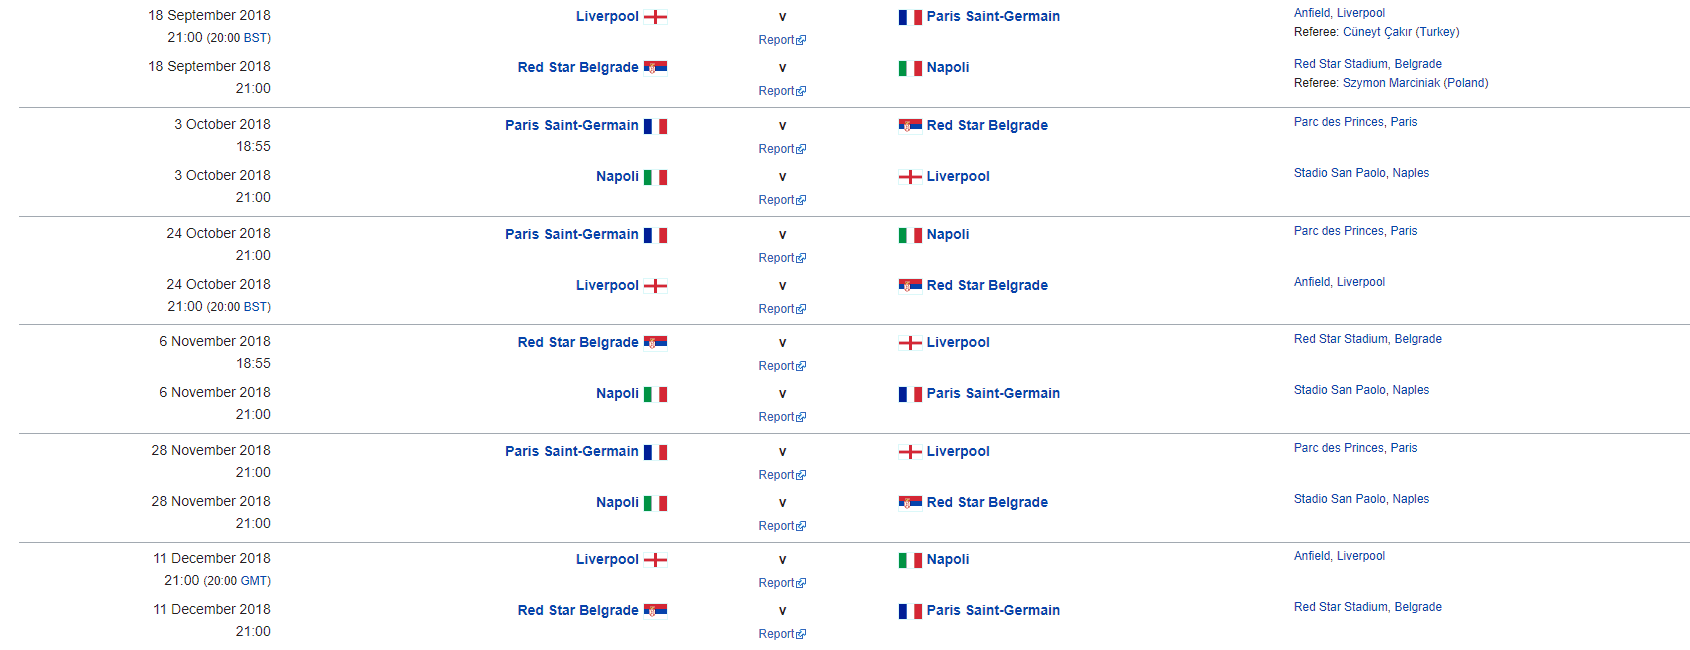The height and width of the screenshot is (650, 1690).
Task: Open Anfield, Liverpool link for 11 December
Action: coord(1339,556)
